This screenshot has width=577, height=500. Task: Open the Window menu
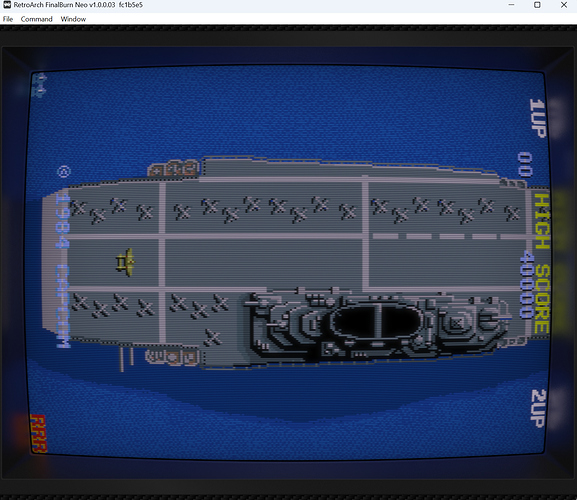[x=73, y=19]
